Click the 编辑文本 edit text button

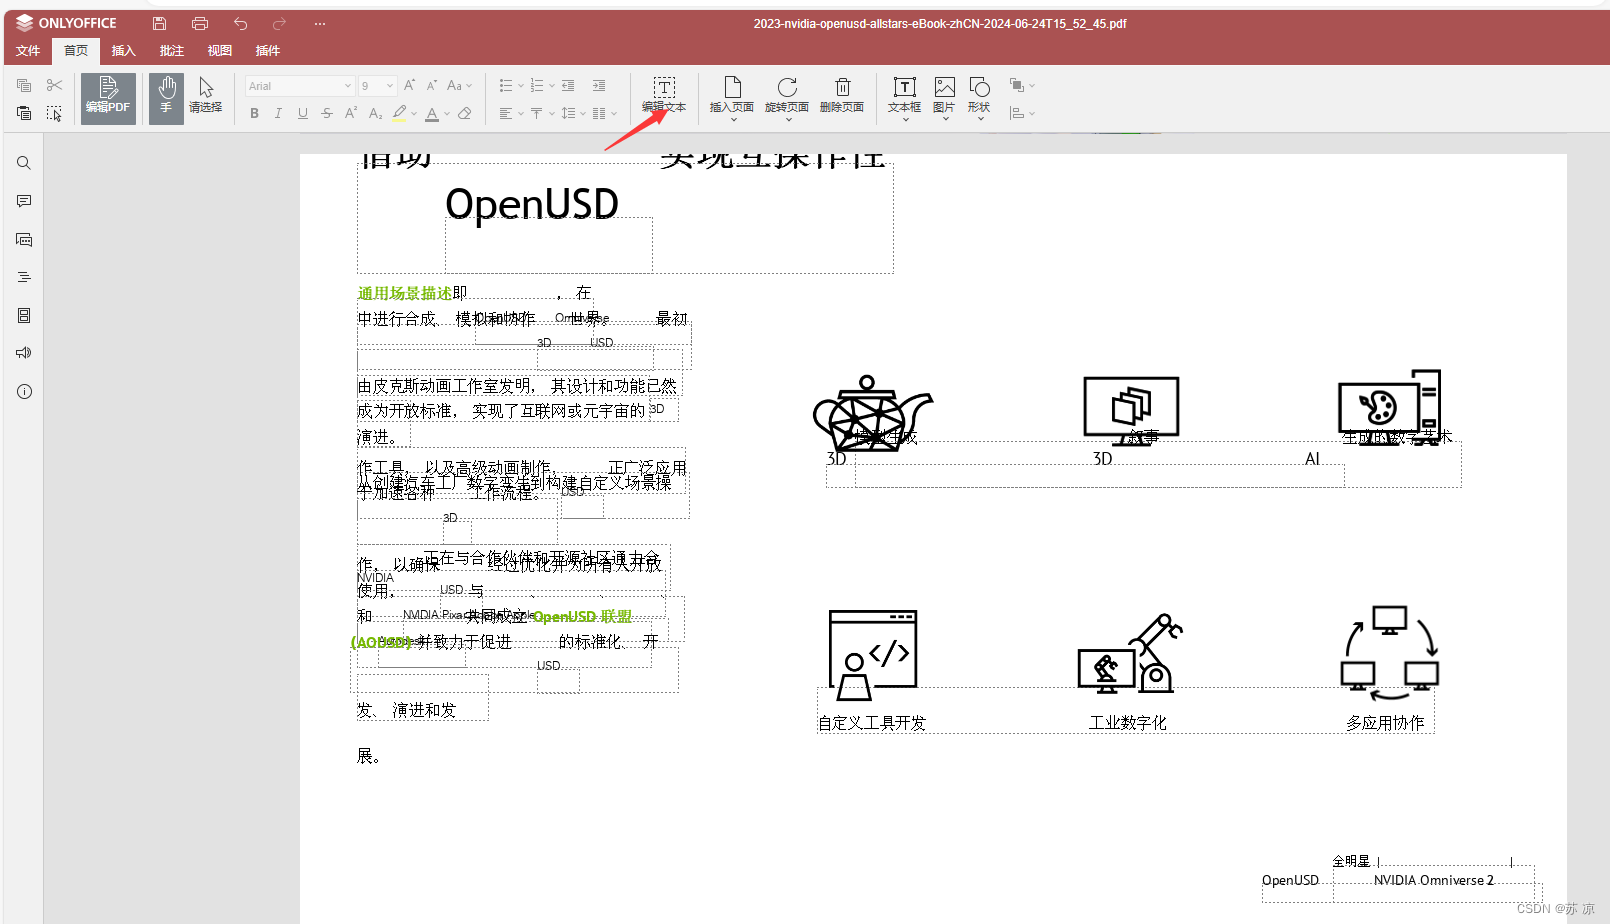pyautogui.click(x=664, y=96)
